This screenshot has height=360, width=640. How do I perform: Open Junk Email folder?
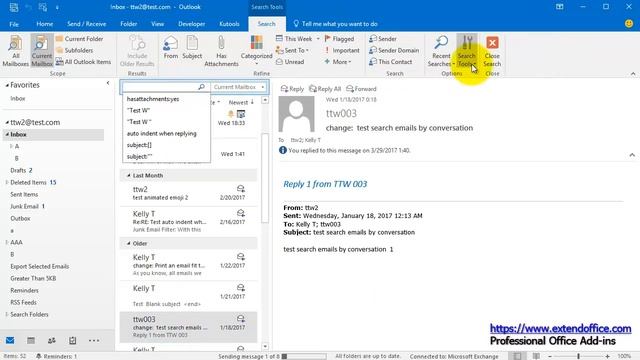pyautogui.click(x=27, y=207)
